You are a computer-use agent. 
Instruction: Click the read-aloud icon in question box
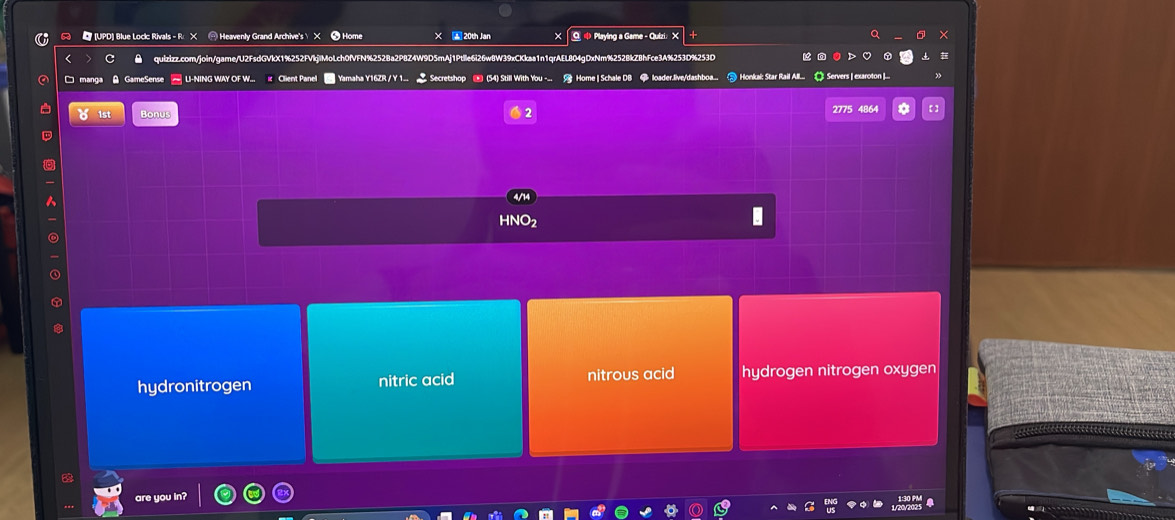tap(757, 217)
